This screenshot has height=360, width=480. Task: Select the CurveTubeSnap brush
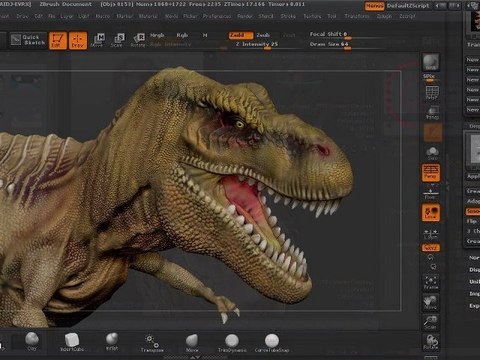272,343
